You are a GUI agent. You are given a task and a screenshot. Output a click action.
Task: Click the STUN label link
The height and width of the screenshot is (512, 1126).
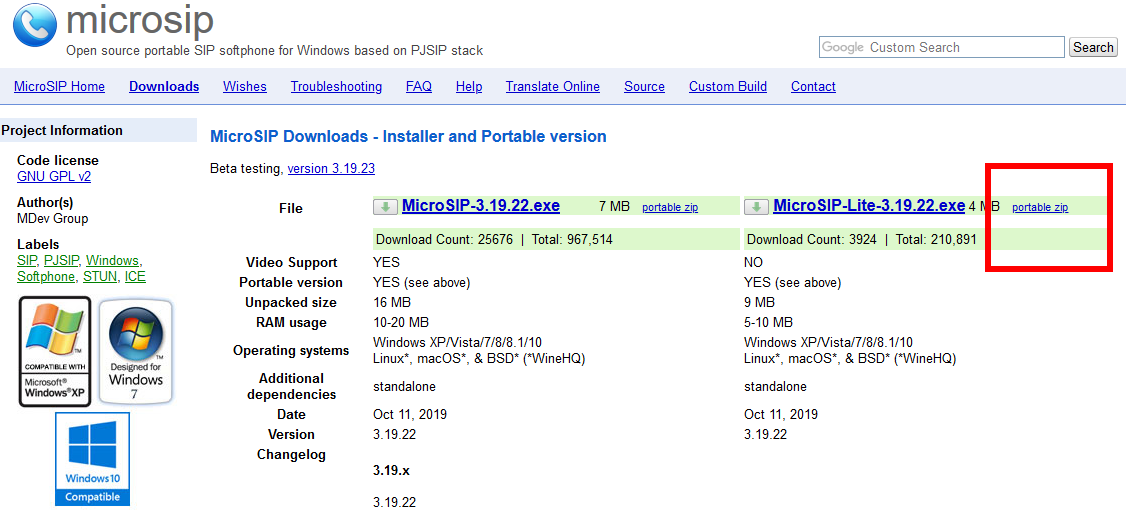100,276
